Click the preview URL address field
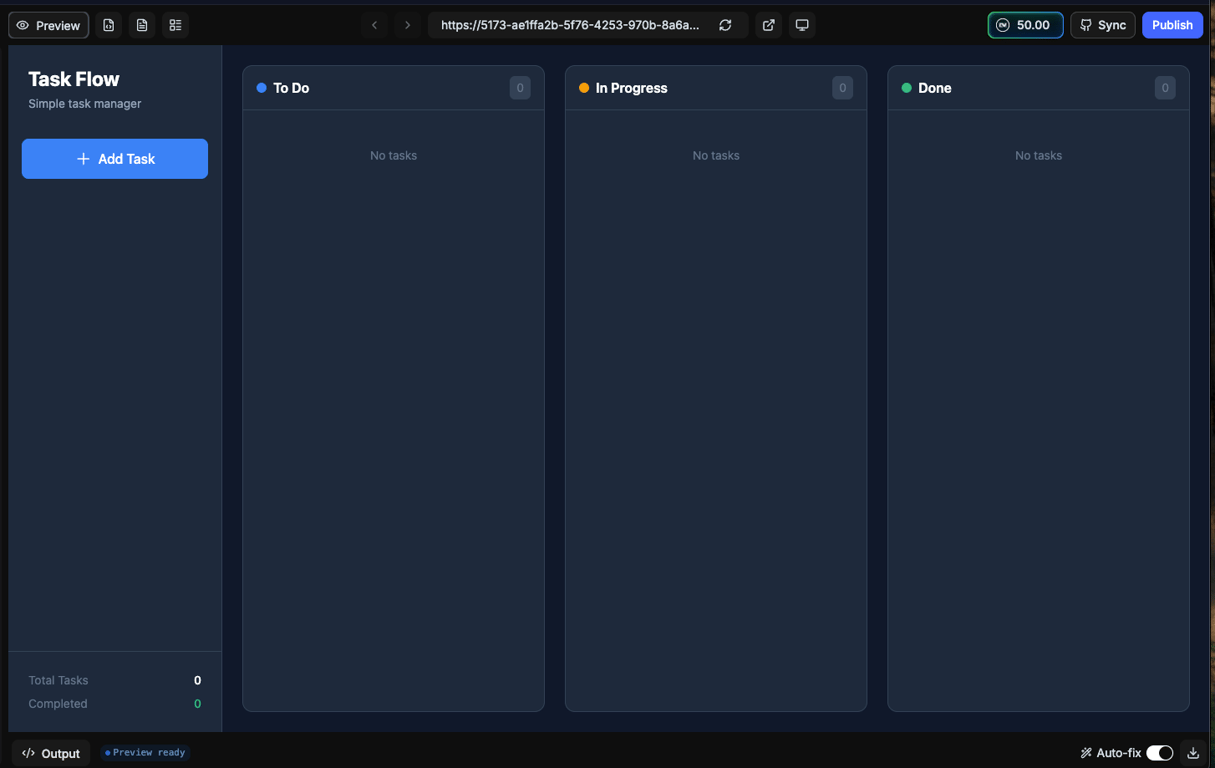This screenshot has width=1215, height=768. coord(570,25)
